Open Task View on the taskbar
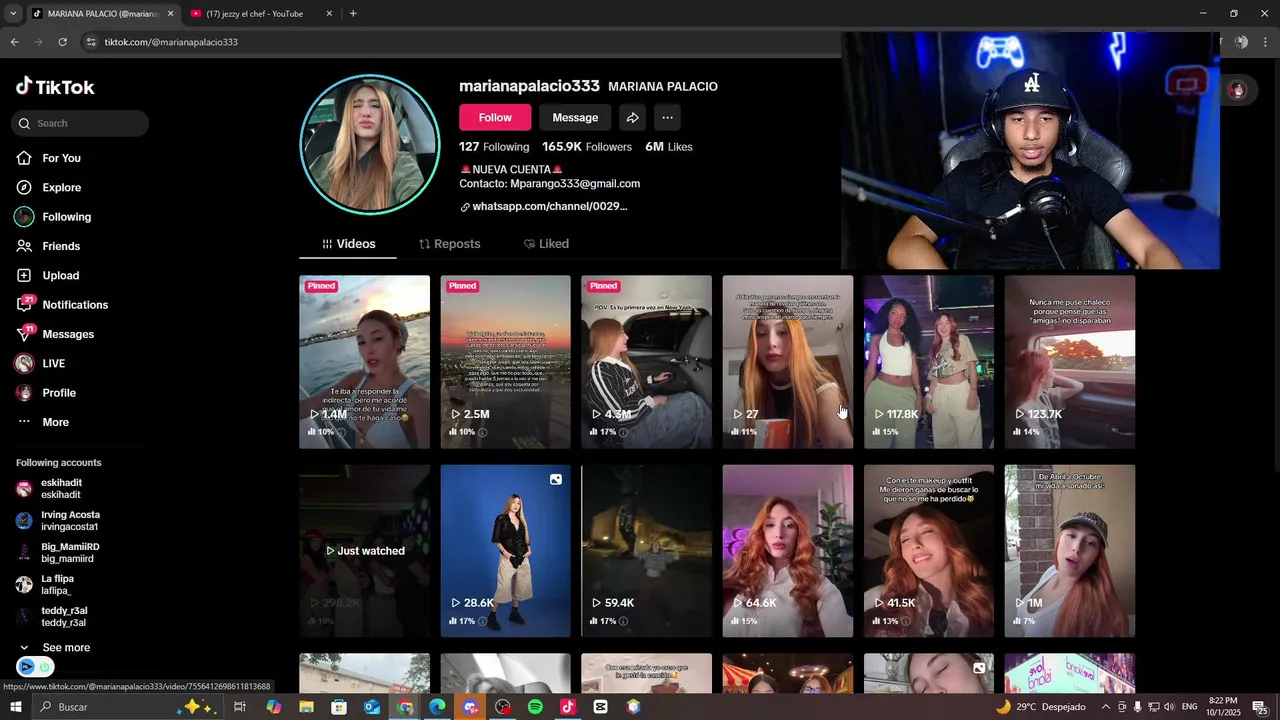 240,707
